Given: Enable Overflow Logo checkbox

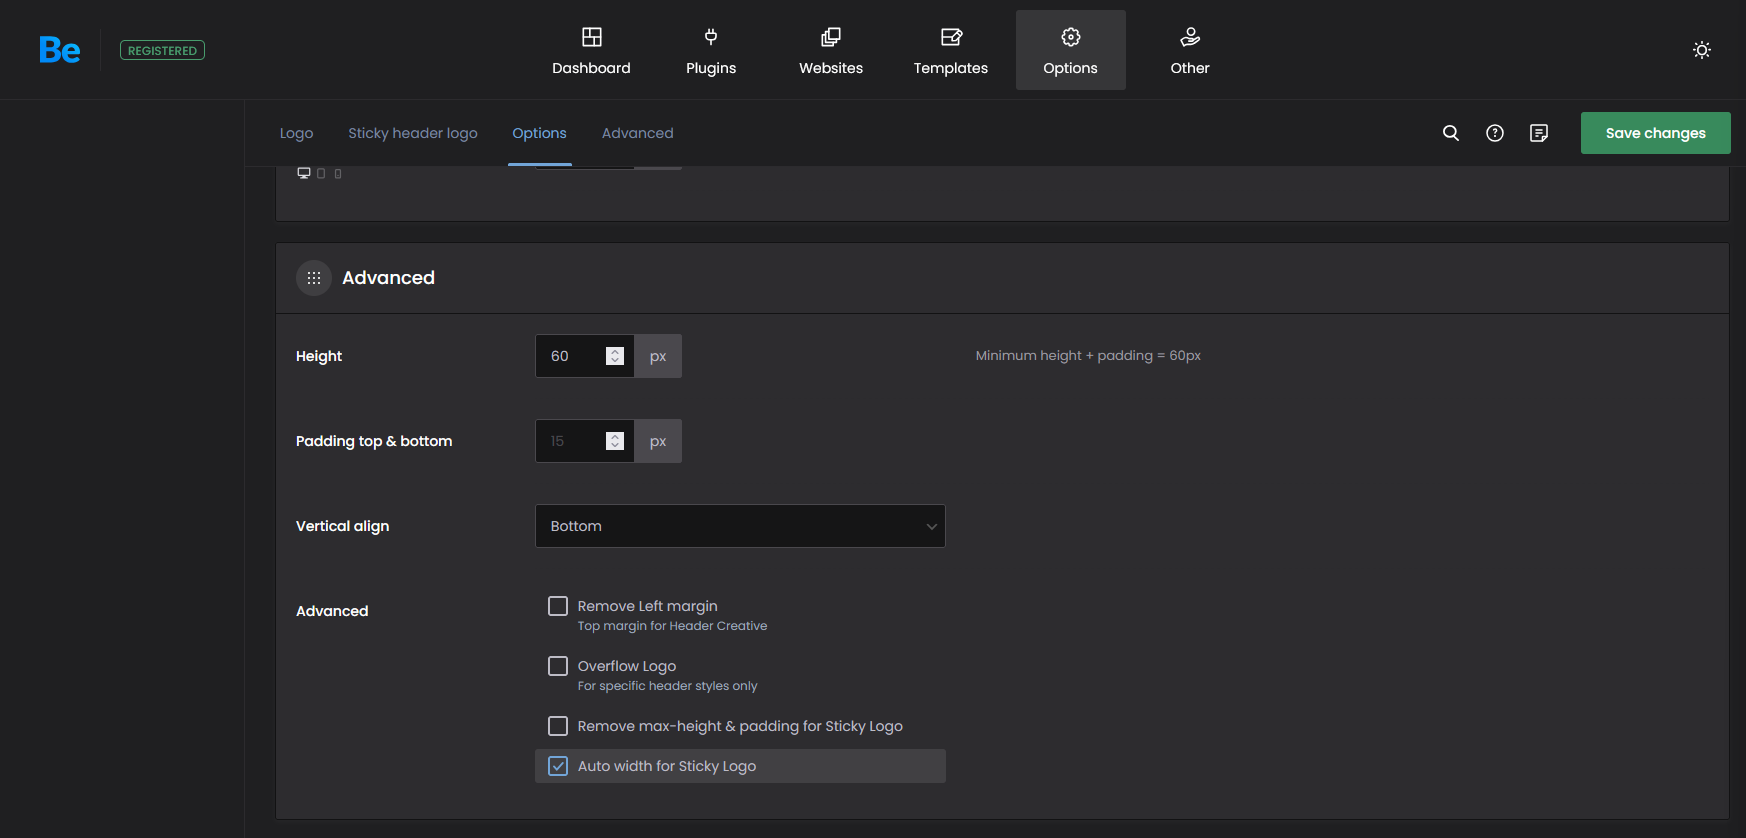Looking at the screenshot, I should point(558,666).
